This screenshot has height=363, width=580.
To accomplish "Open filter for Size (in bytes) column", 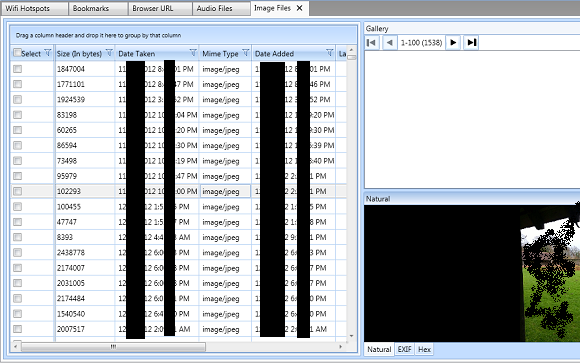I will [109, 53].
